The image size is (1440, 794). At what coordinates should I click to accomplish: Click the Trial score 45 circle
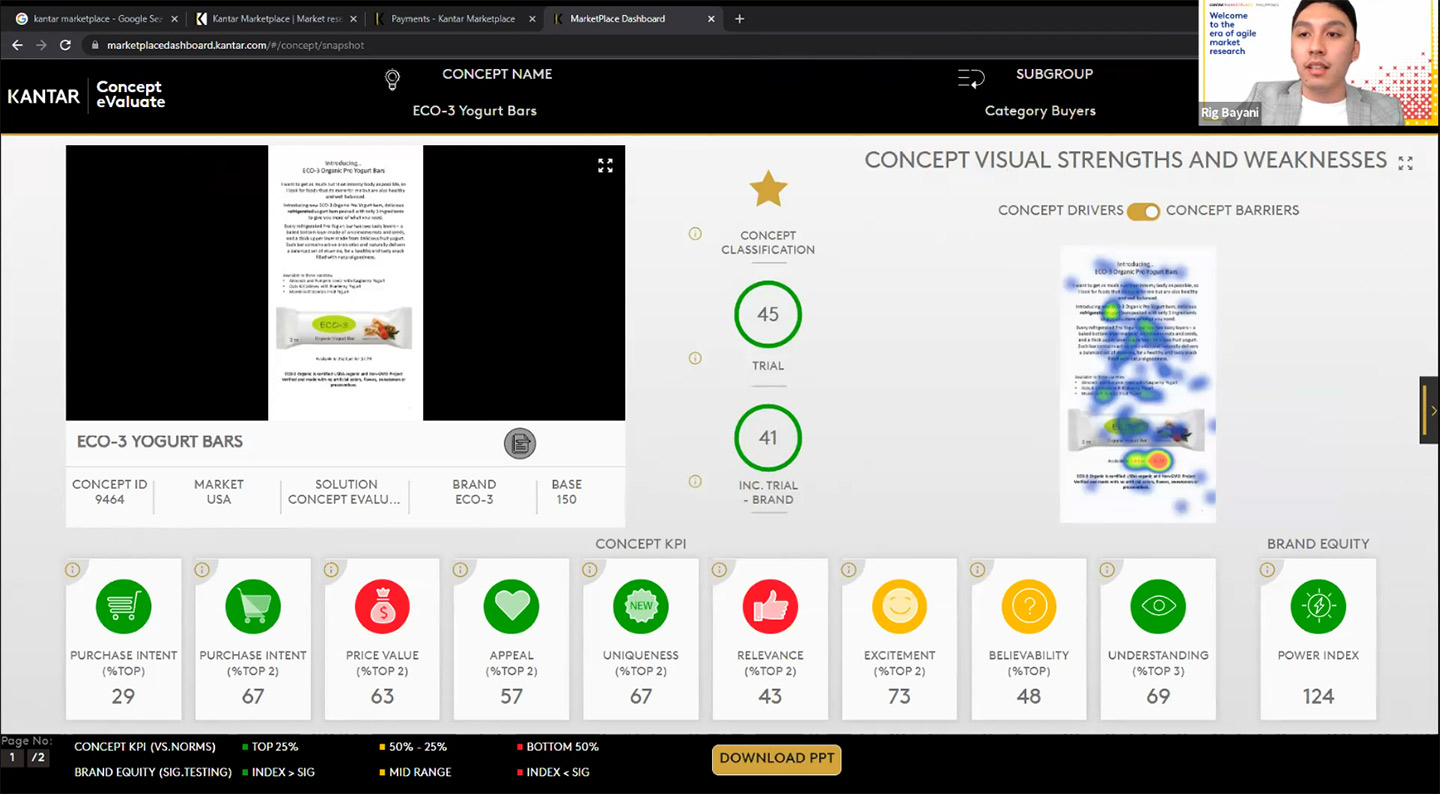coord(768,315)
